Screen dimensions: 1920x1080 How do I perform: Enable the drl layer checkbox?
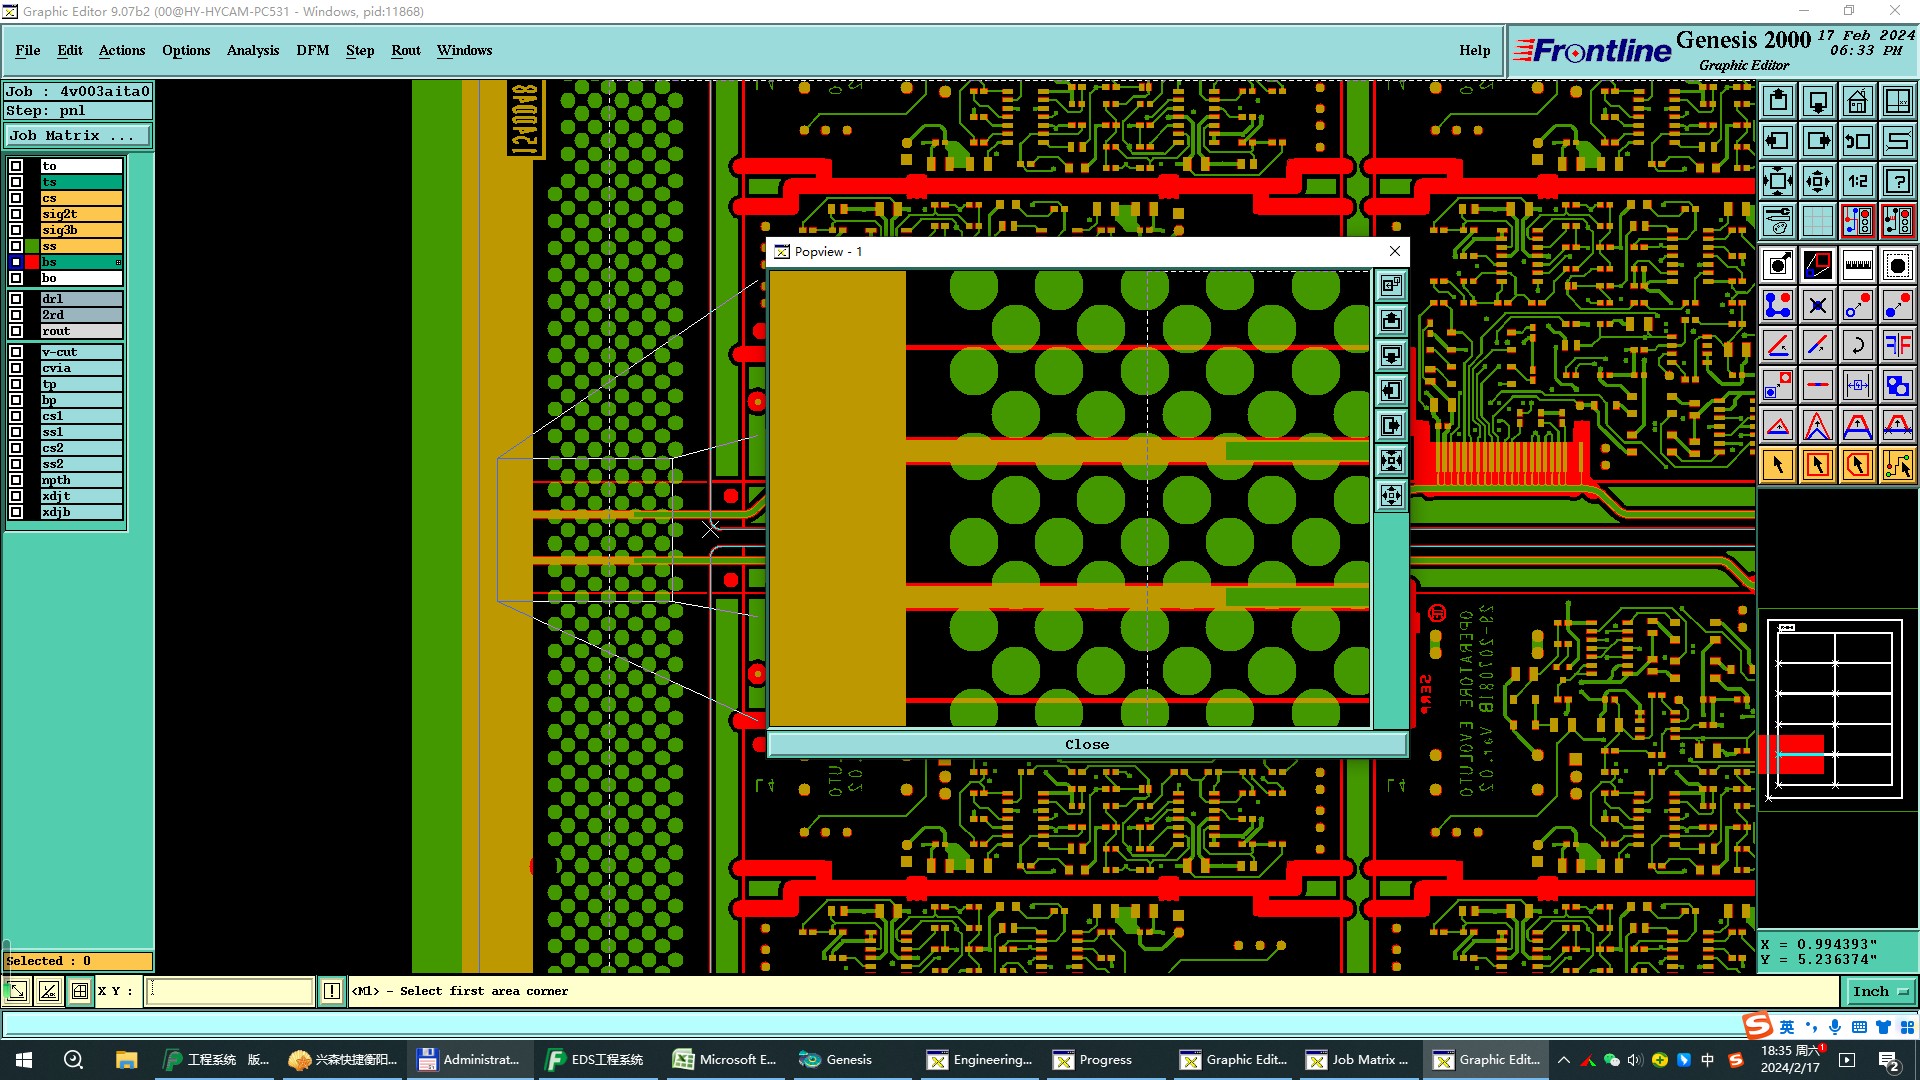(x=16, y=299)
